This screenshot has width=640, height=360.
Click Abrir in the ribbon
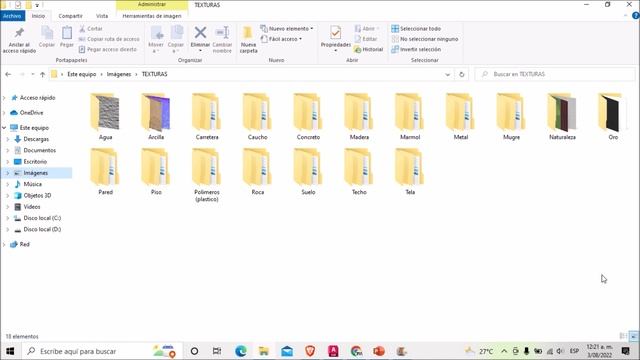click(x=367, y=29)
